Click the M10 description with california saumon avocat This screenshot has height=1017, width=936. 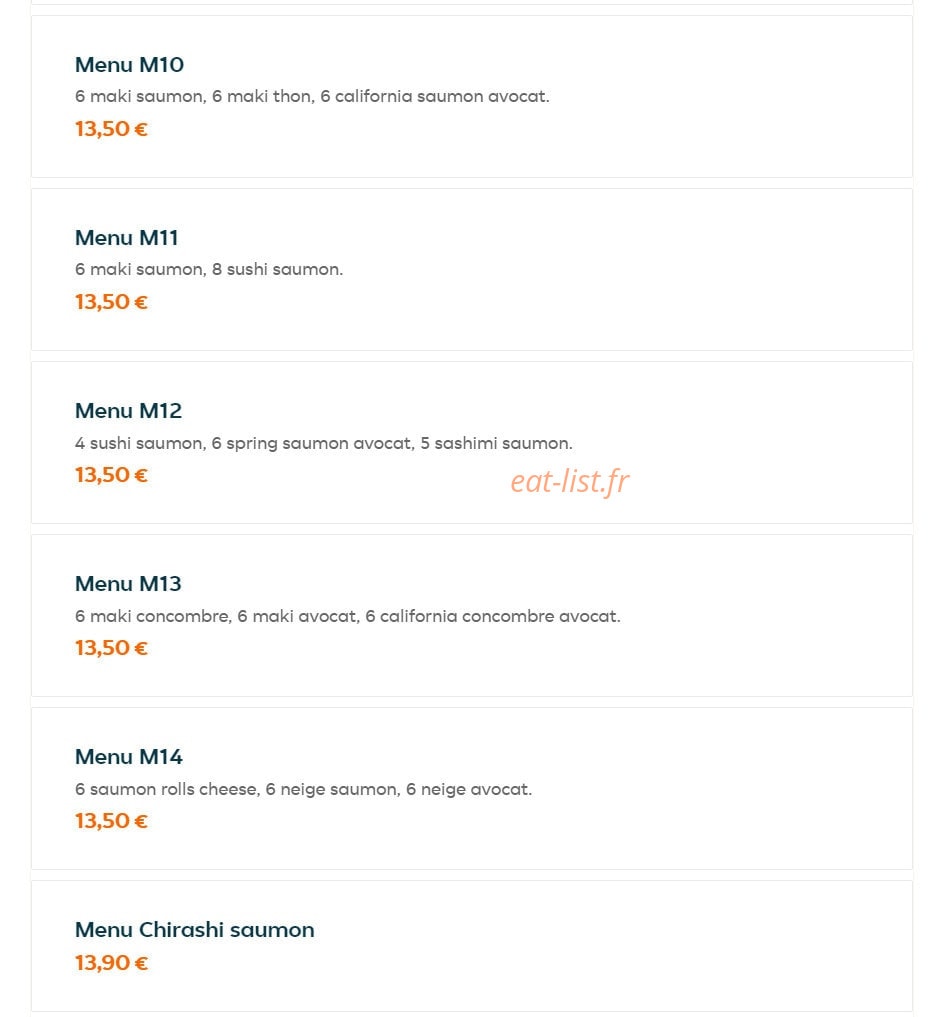tap(312, 97)
